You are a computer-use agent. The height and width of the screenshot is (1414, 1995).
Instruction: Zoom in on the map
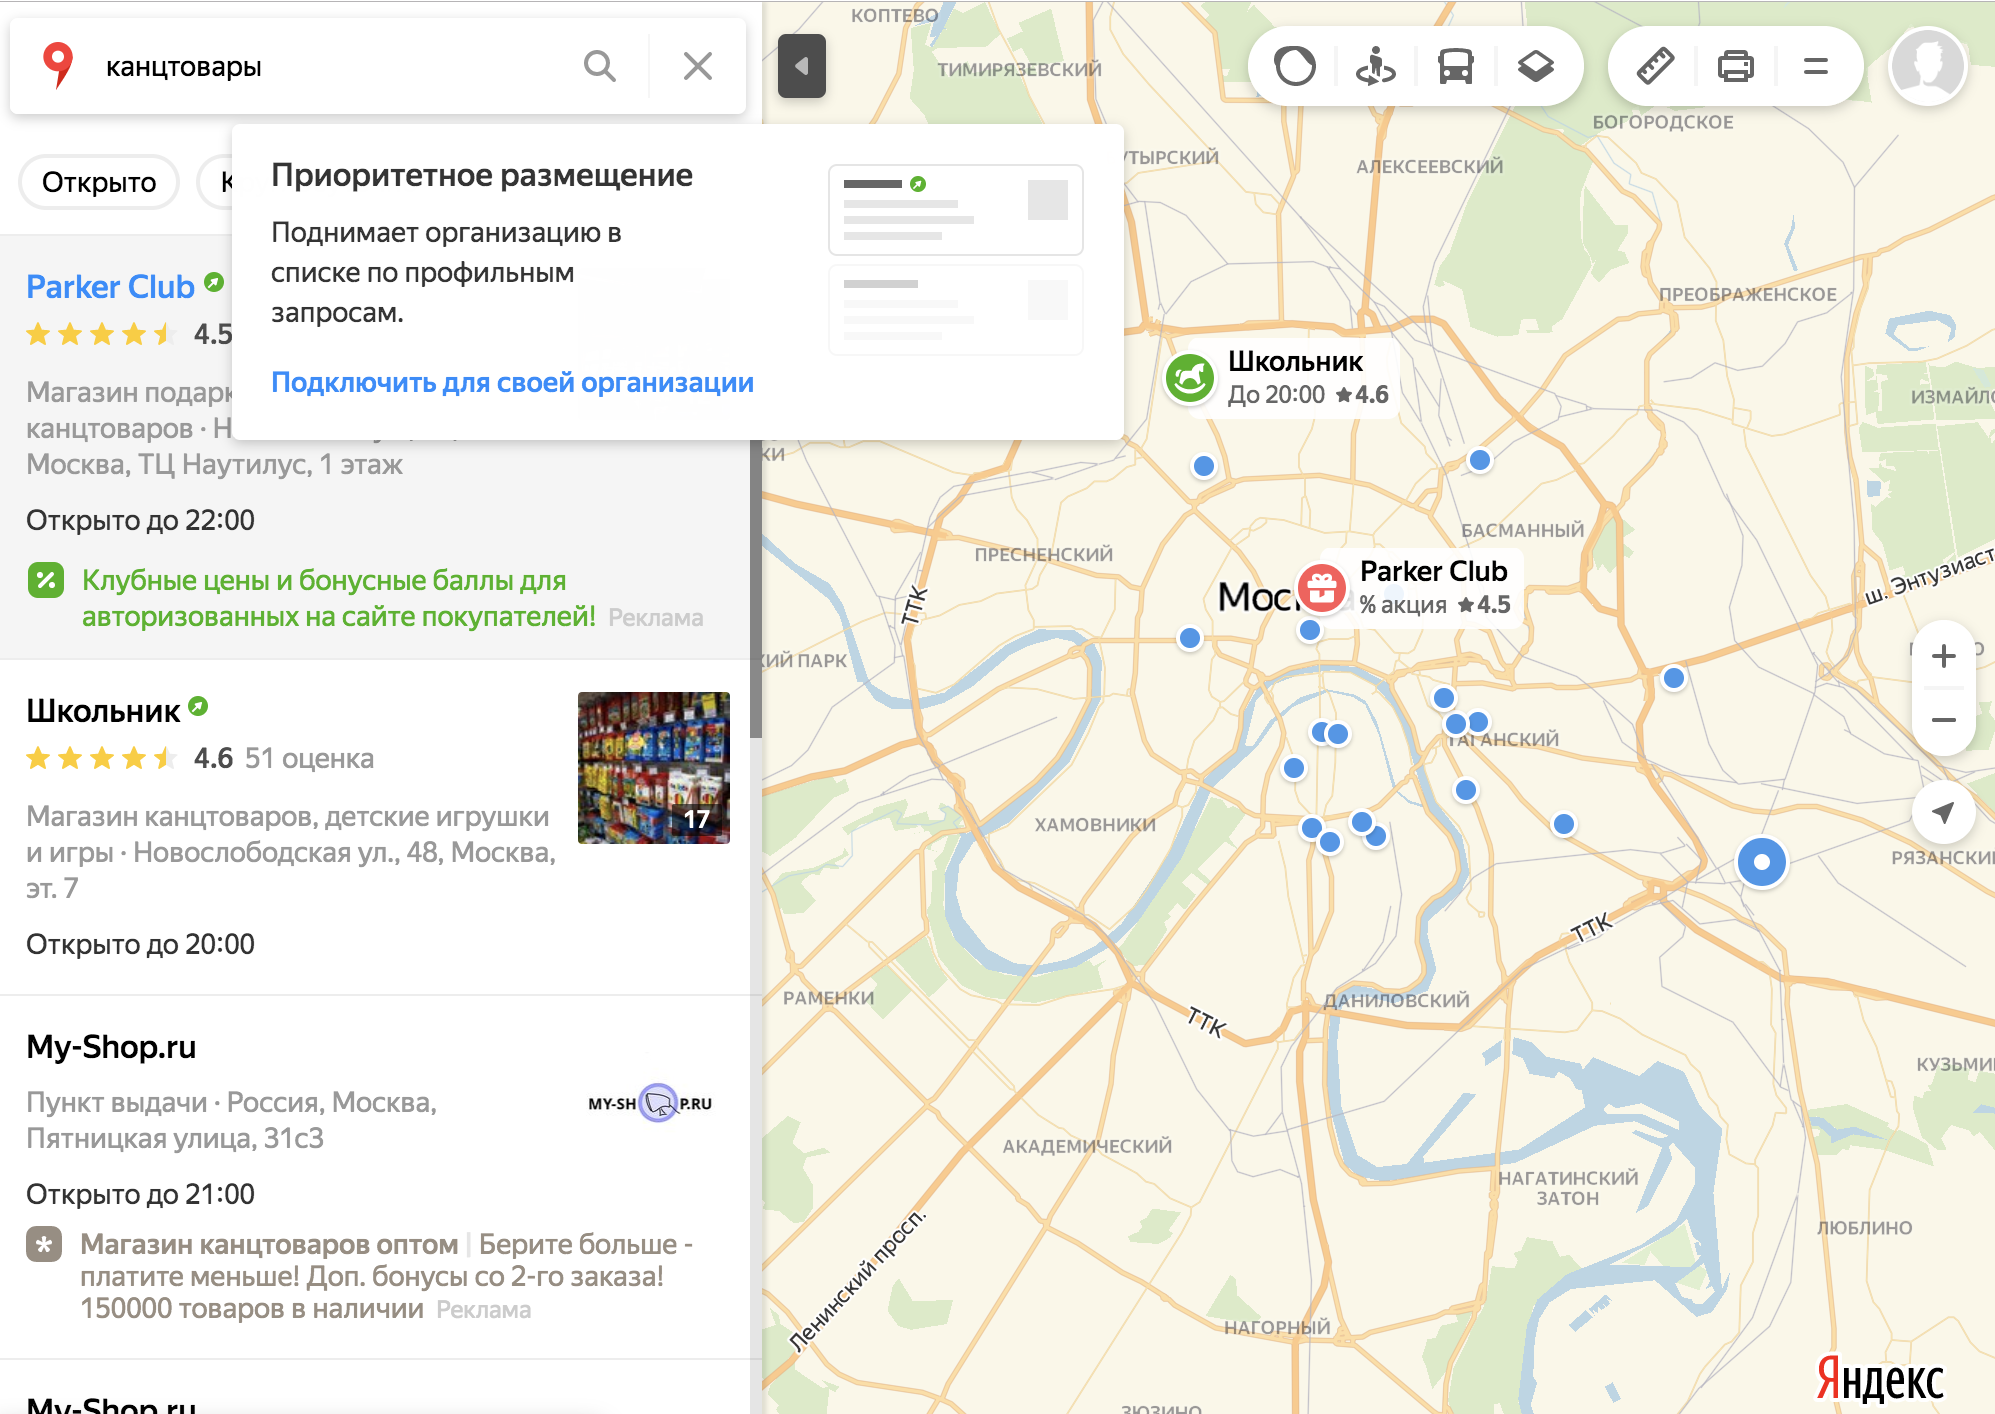point(1943,656)
